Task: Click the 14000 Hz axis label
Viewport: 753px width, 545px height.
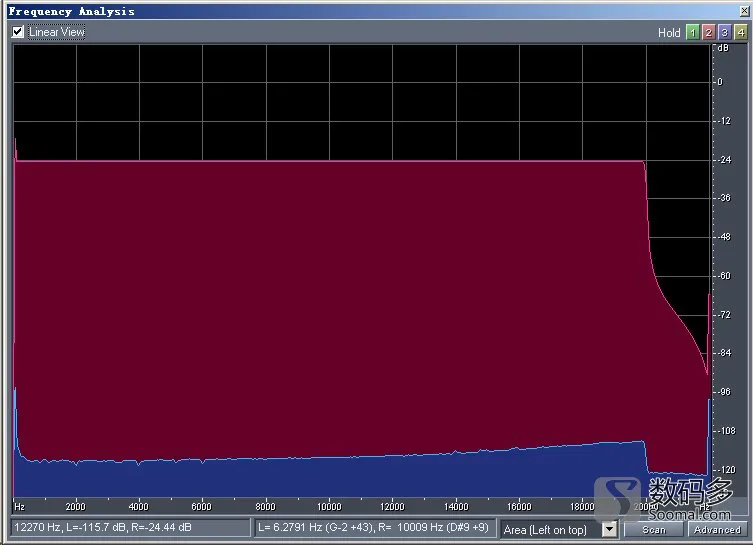Action: click(456, 506)
